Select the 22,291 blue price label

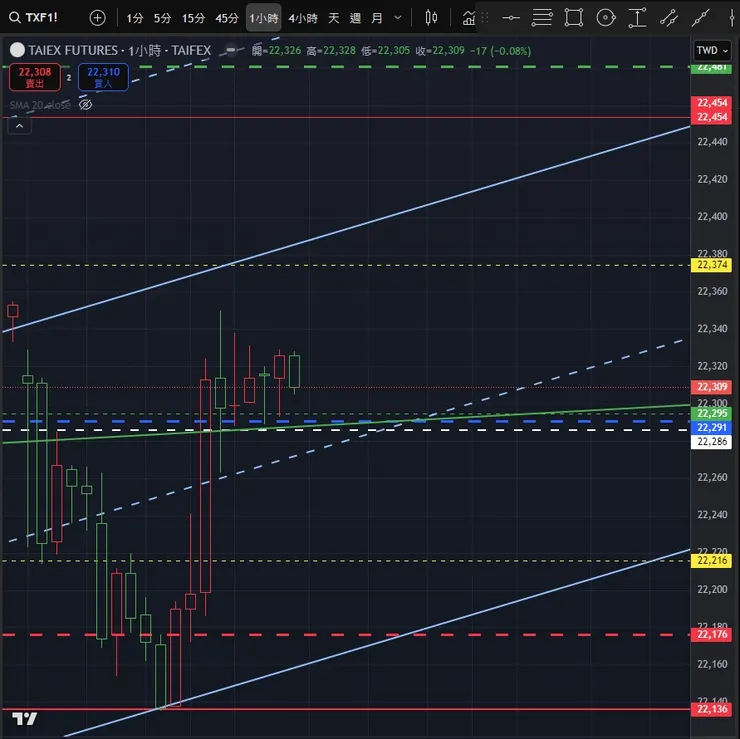pyautogui.click(x=712, y=428)
